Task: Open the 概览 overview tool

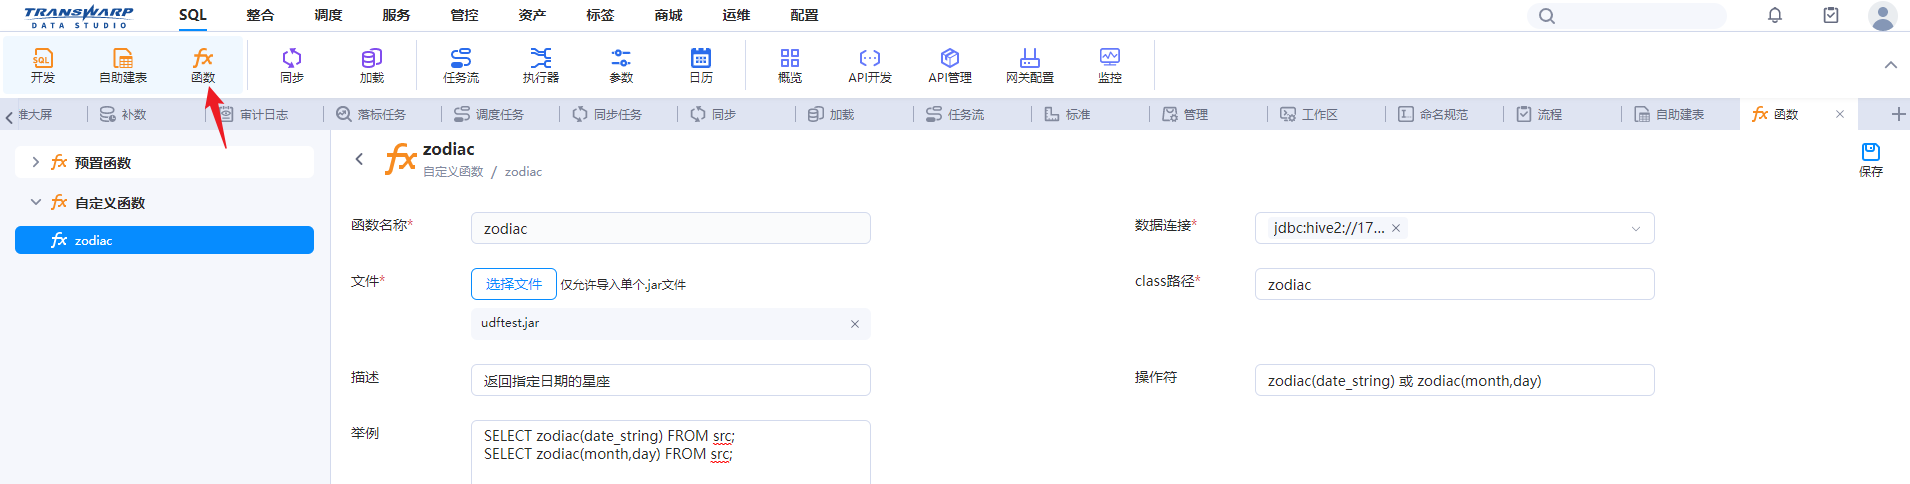Action: click(790, 66)
